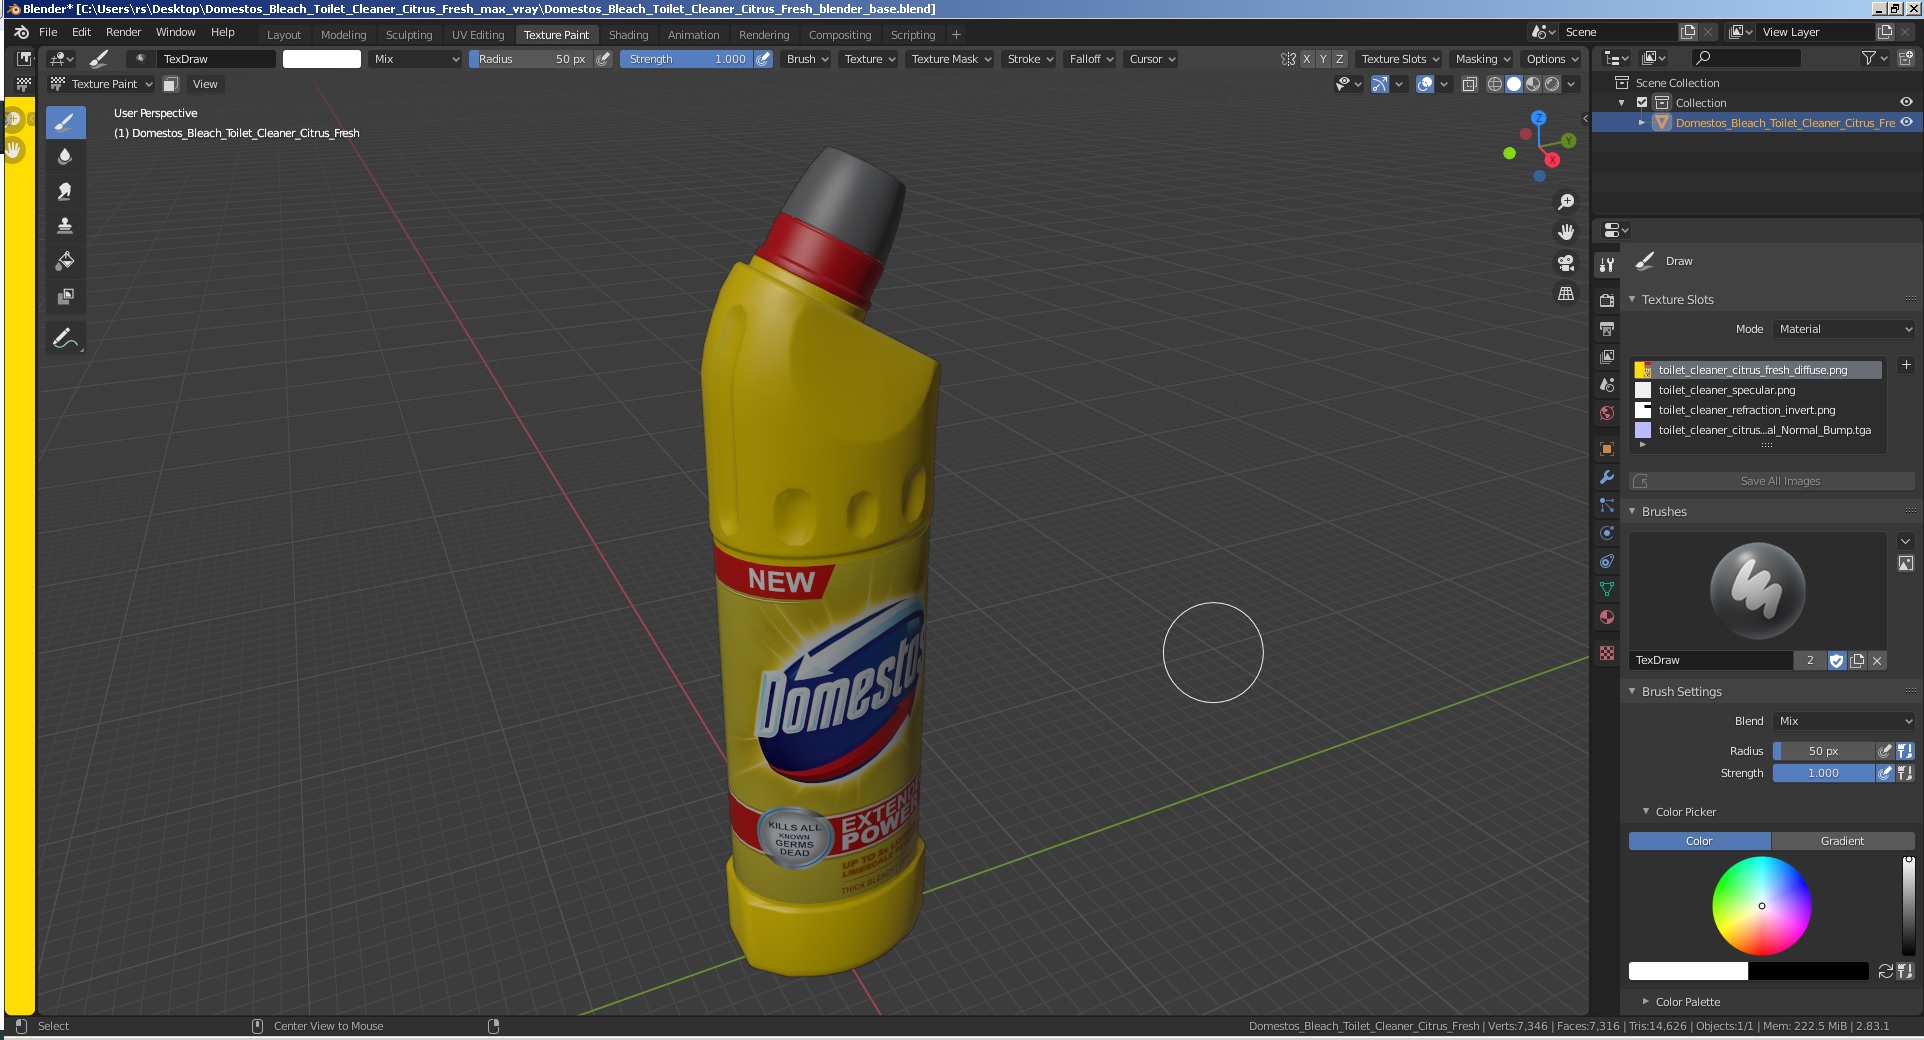
Task: Select the Mask tool
Action: (x=65, y=296)
